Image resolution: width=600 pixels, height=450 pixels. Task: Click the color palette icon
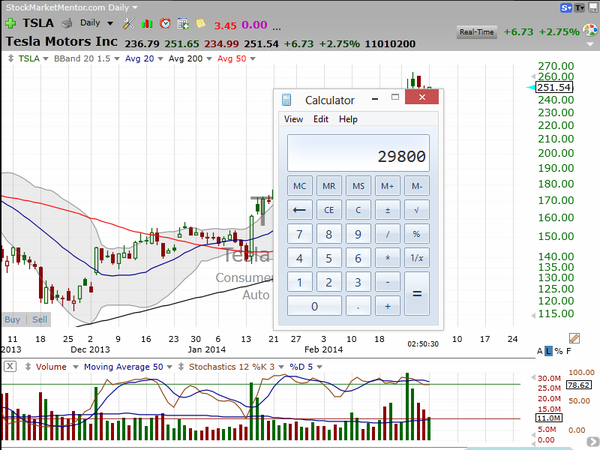click(x=590, y=30)
